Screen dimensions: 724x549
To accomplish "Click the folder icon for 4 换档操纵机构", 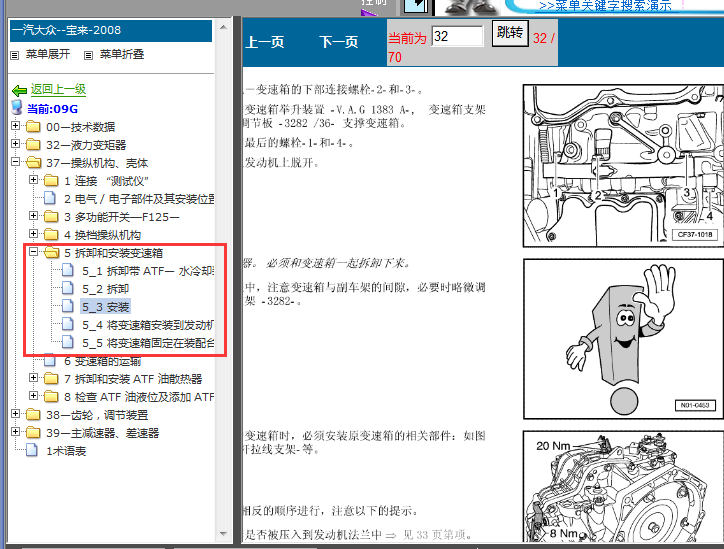I will (51, 235).
